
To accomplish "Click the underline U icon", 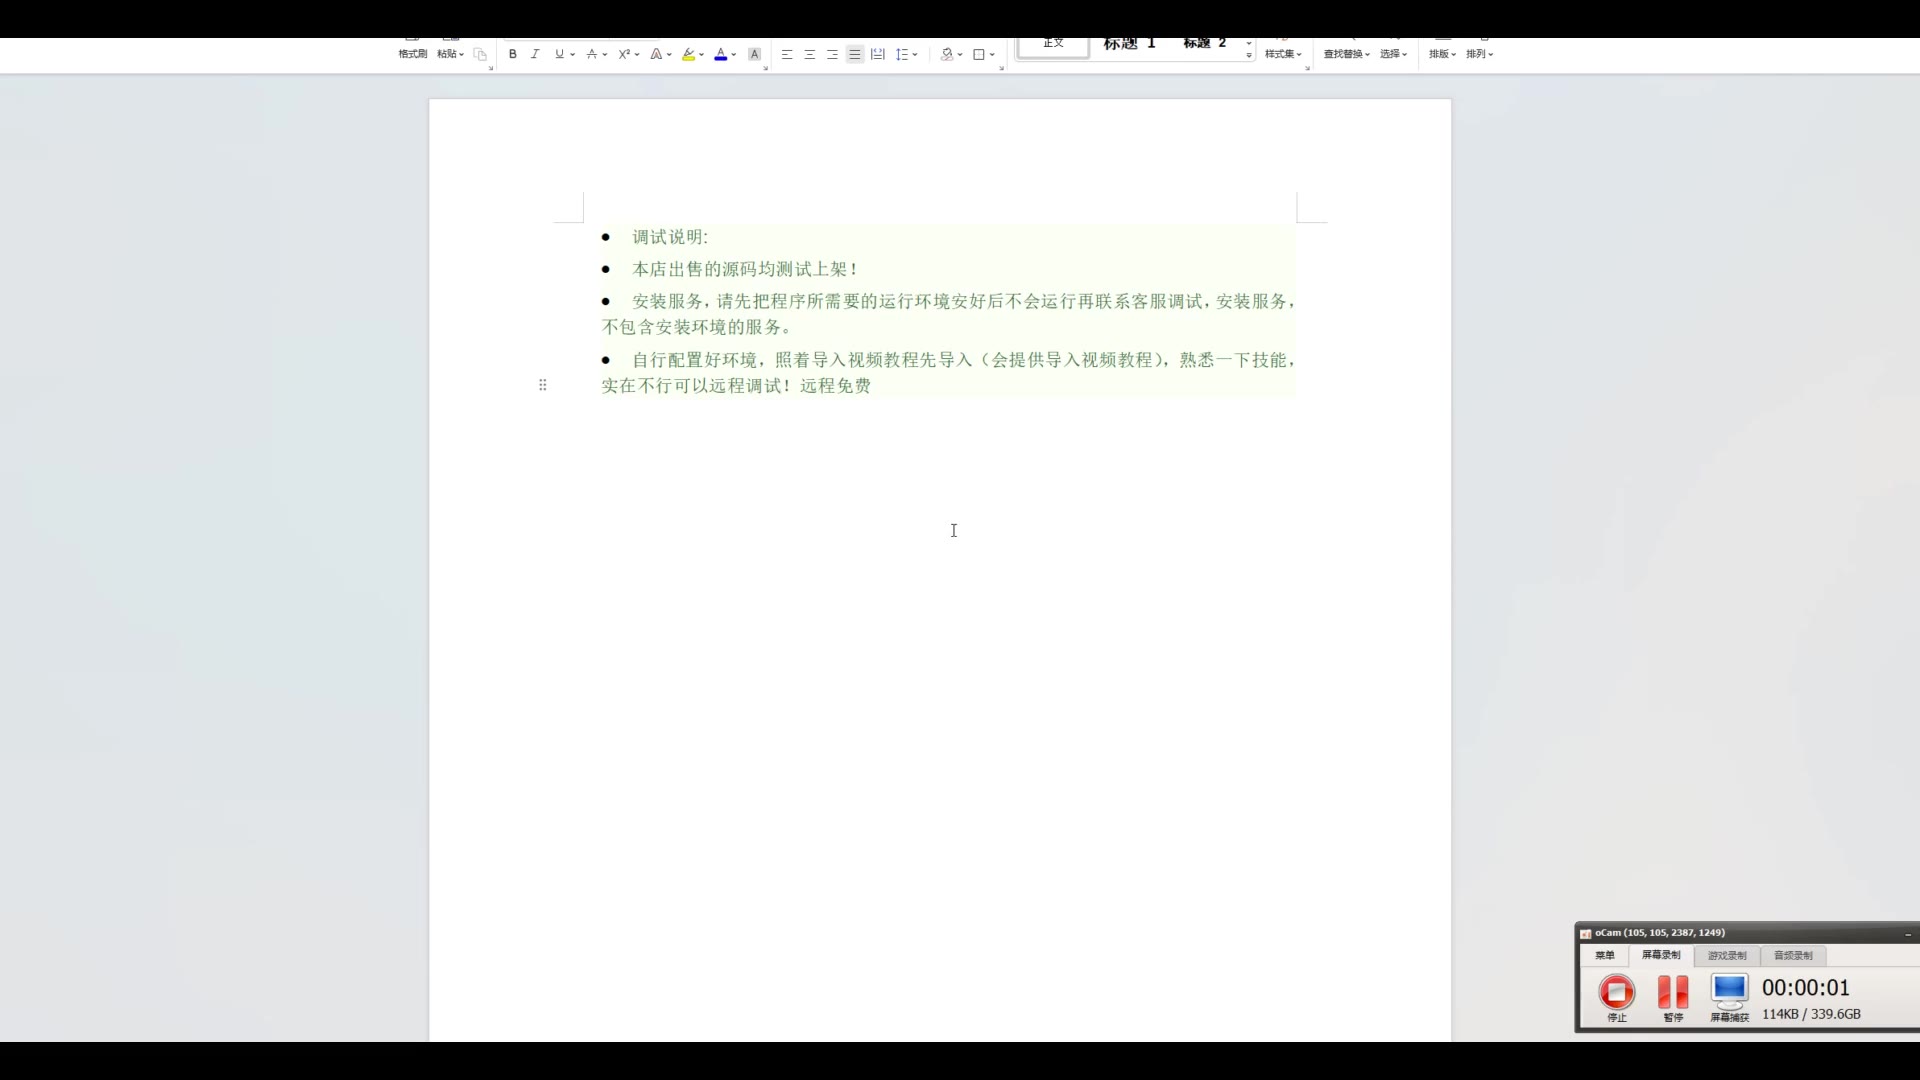I will coord(559,54).
